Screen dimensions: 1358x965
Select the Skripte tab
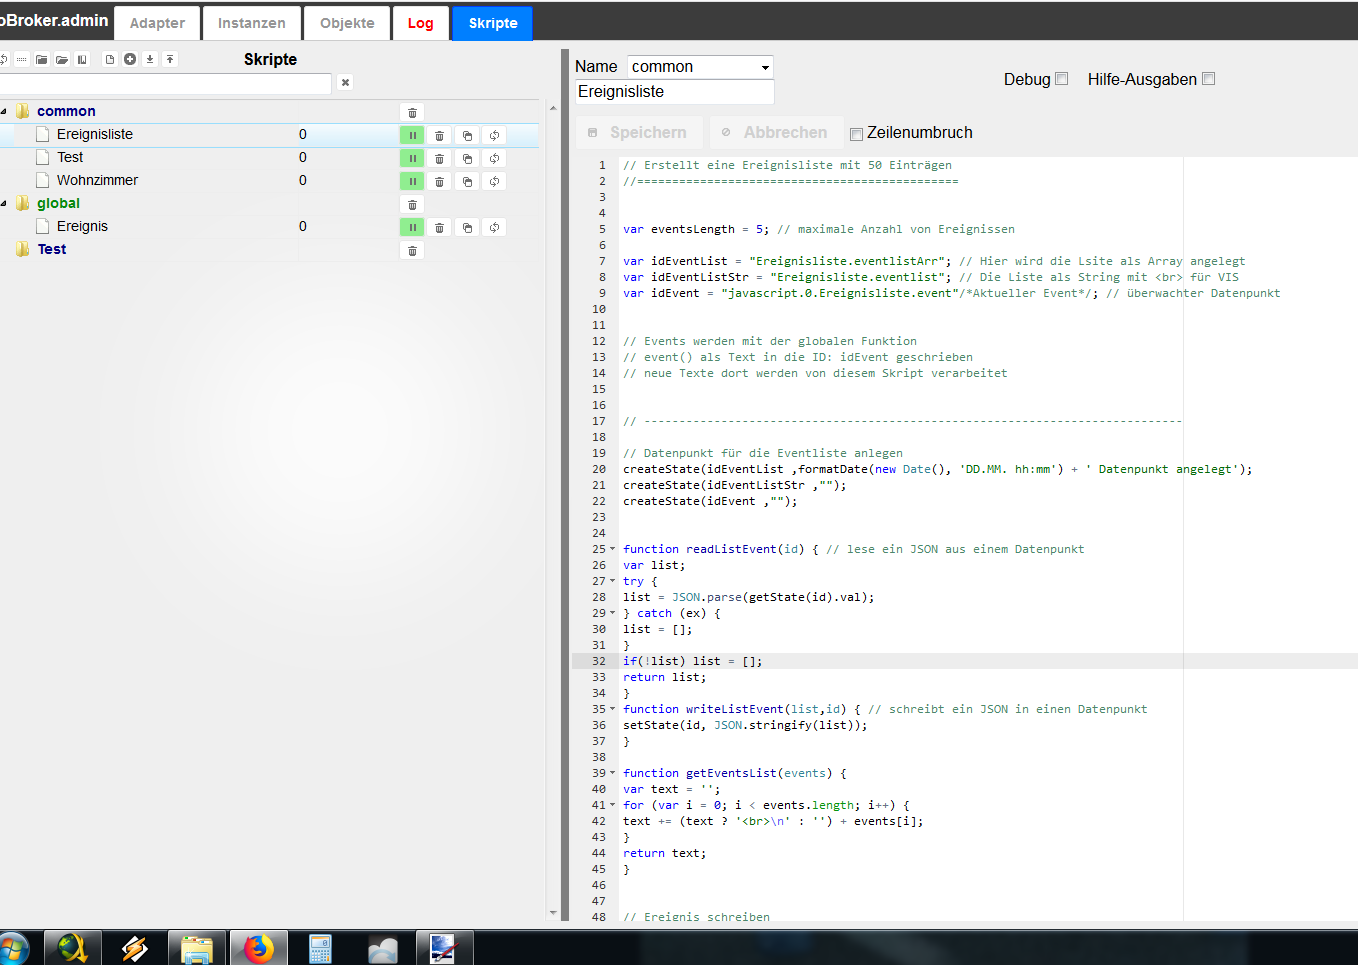[x=493, y=23]
